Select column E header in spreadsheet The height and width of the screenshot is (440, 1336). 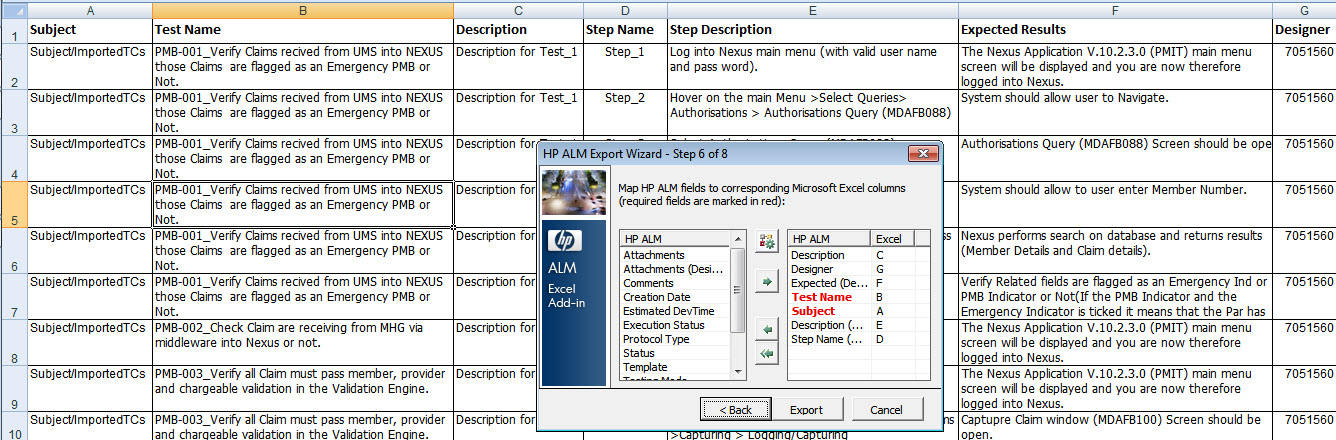point(812,9)
